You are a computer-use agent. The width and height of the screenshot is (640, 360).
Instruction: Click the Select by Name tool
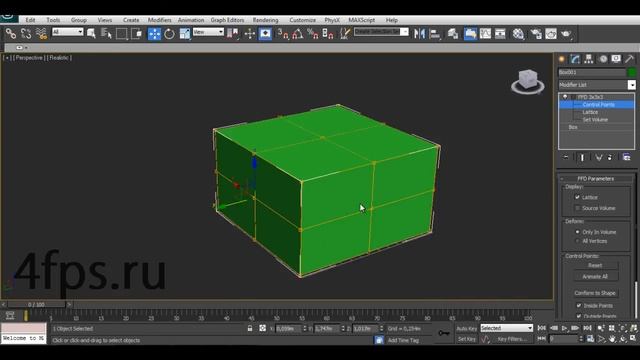[x=106, y=33]
